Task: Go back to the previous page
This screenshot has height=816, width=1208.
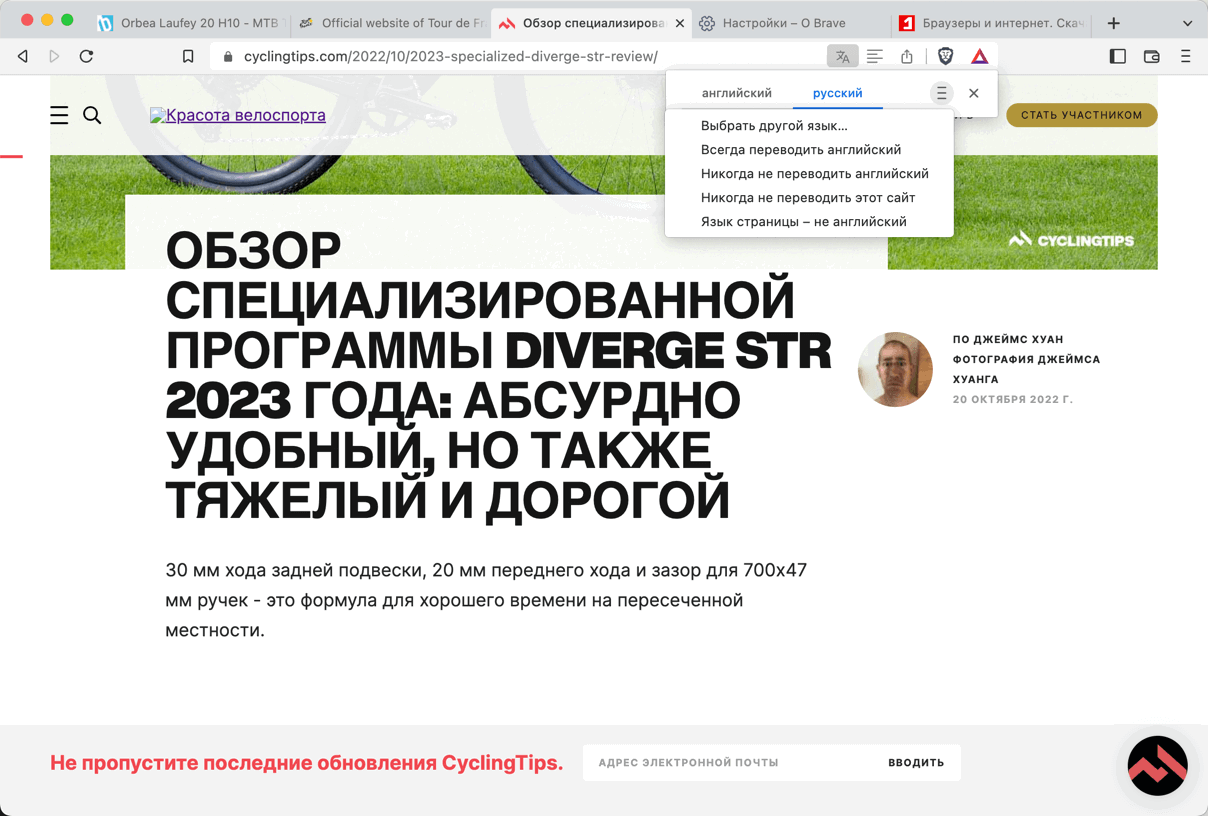Action: pyautogui.click(x=23, y=57)
